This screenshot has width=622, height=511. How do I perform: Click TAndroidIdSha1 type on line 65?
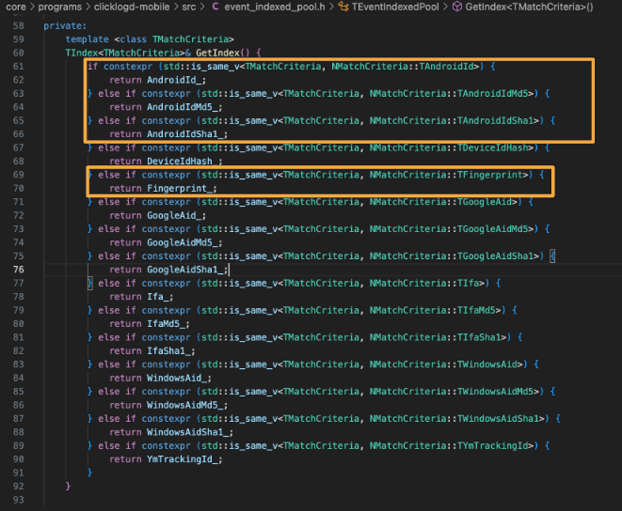click(495, 120)
